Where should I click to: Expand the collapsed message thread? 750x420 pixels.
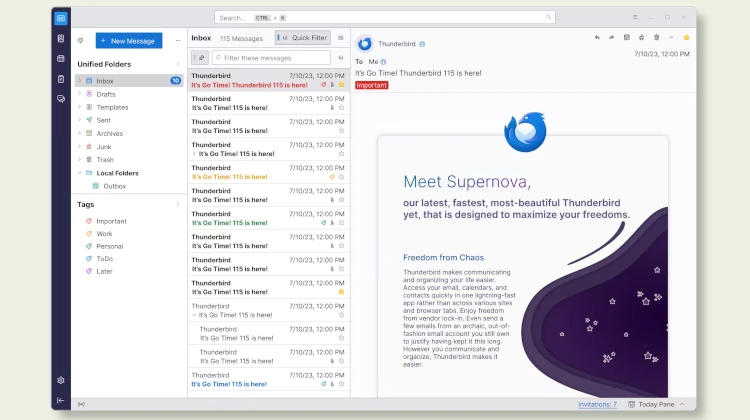tap(194, 154)
